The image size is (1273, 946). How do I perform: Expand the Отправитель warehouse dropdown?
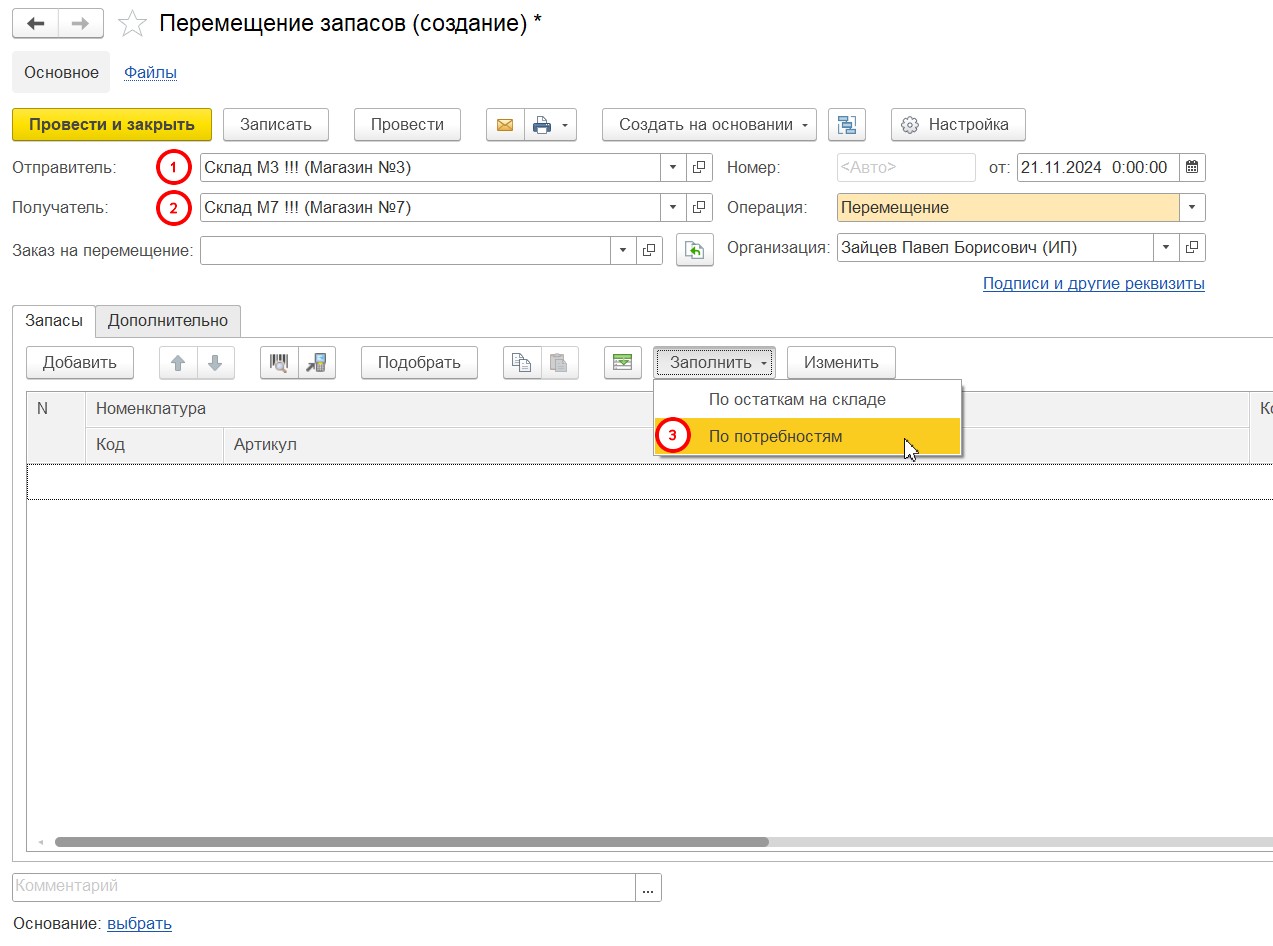(x=673, y=168)
